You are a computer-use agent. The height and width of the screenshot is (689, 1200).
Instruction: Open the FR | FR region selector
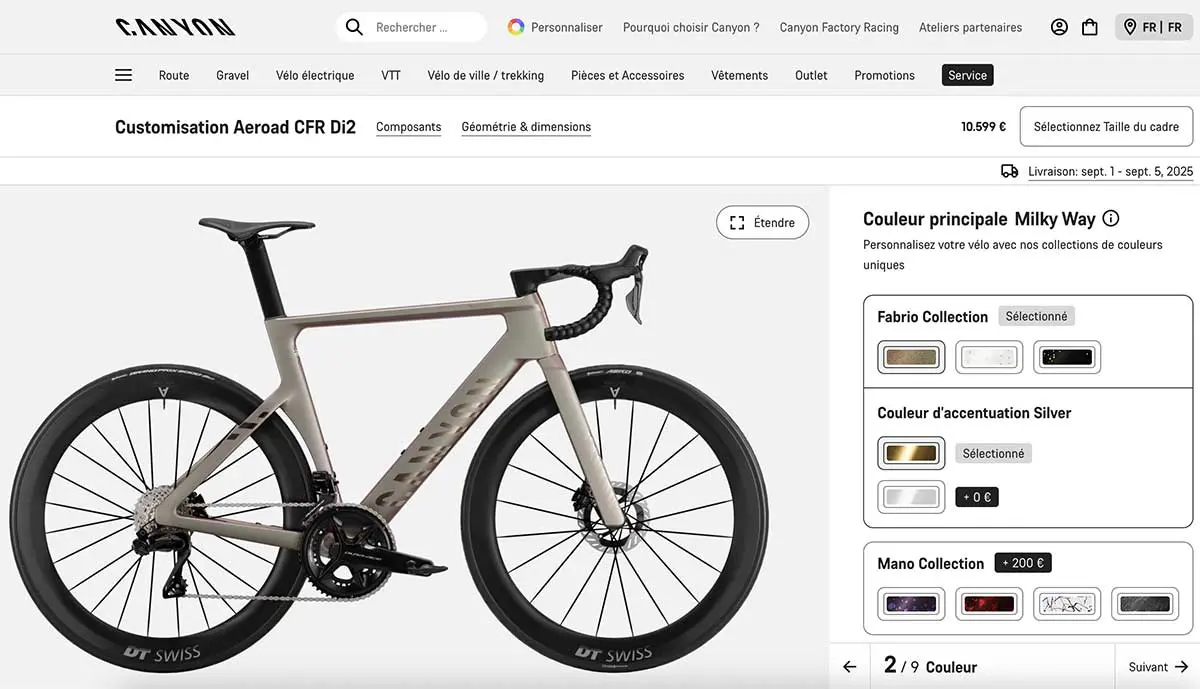(x=1155, y=27)
